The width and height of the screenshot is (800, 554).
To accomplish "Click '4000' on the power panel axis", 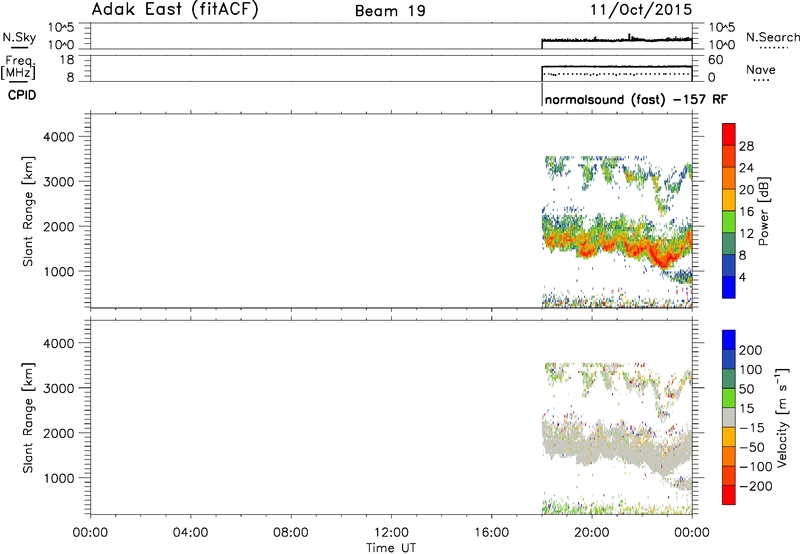I will (59, 137).
